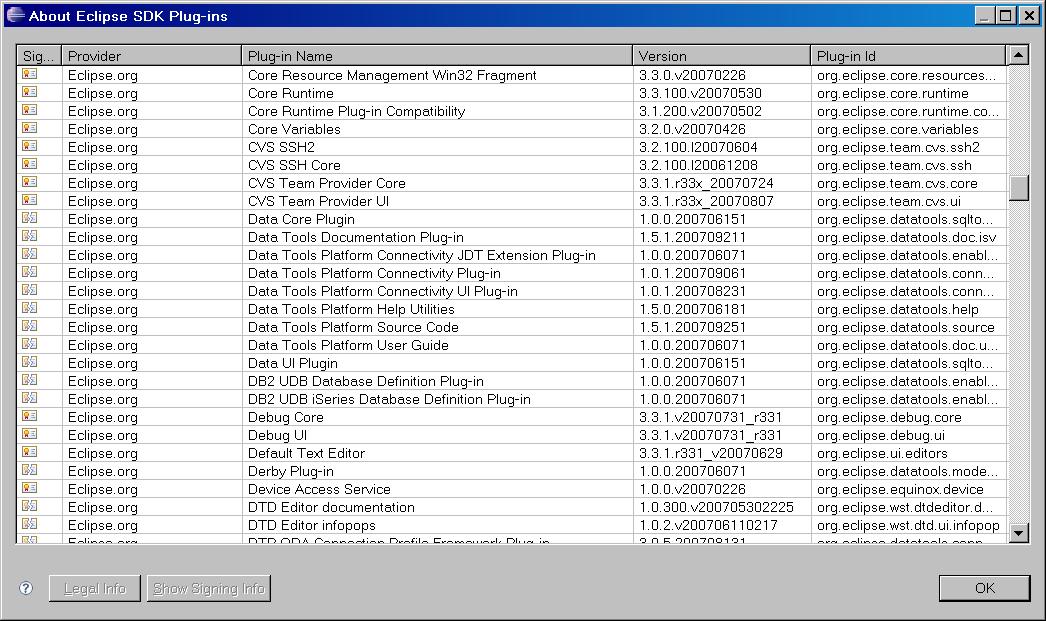Click signed icon for Core Runtime Plug-in Compatibility
Image resolution: width=1046 pixels, height=621 pixels.
pyautogui.click(x=29, y=110)
